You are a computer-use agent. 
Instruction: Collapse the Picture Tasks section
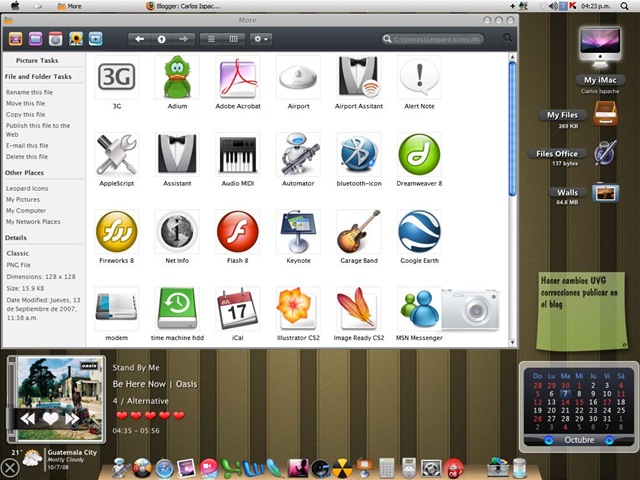(x=37, y=60)
